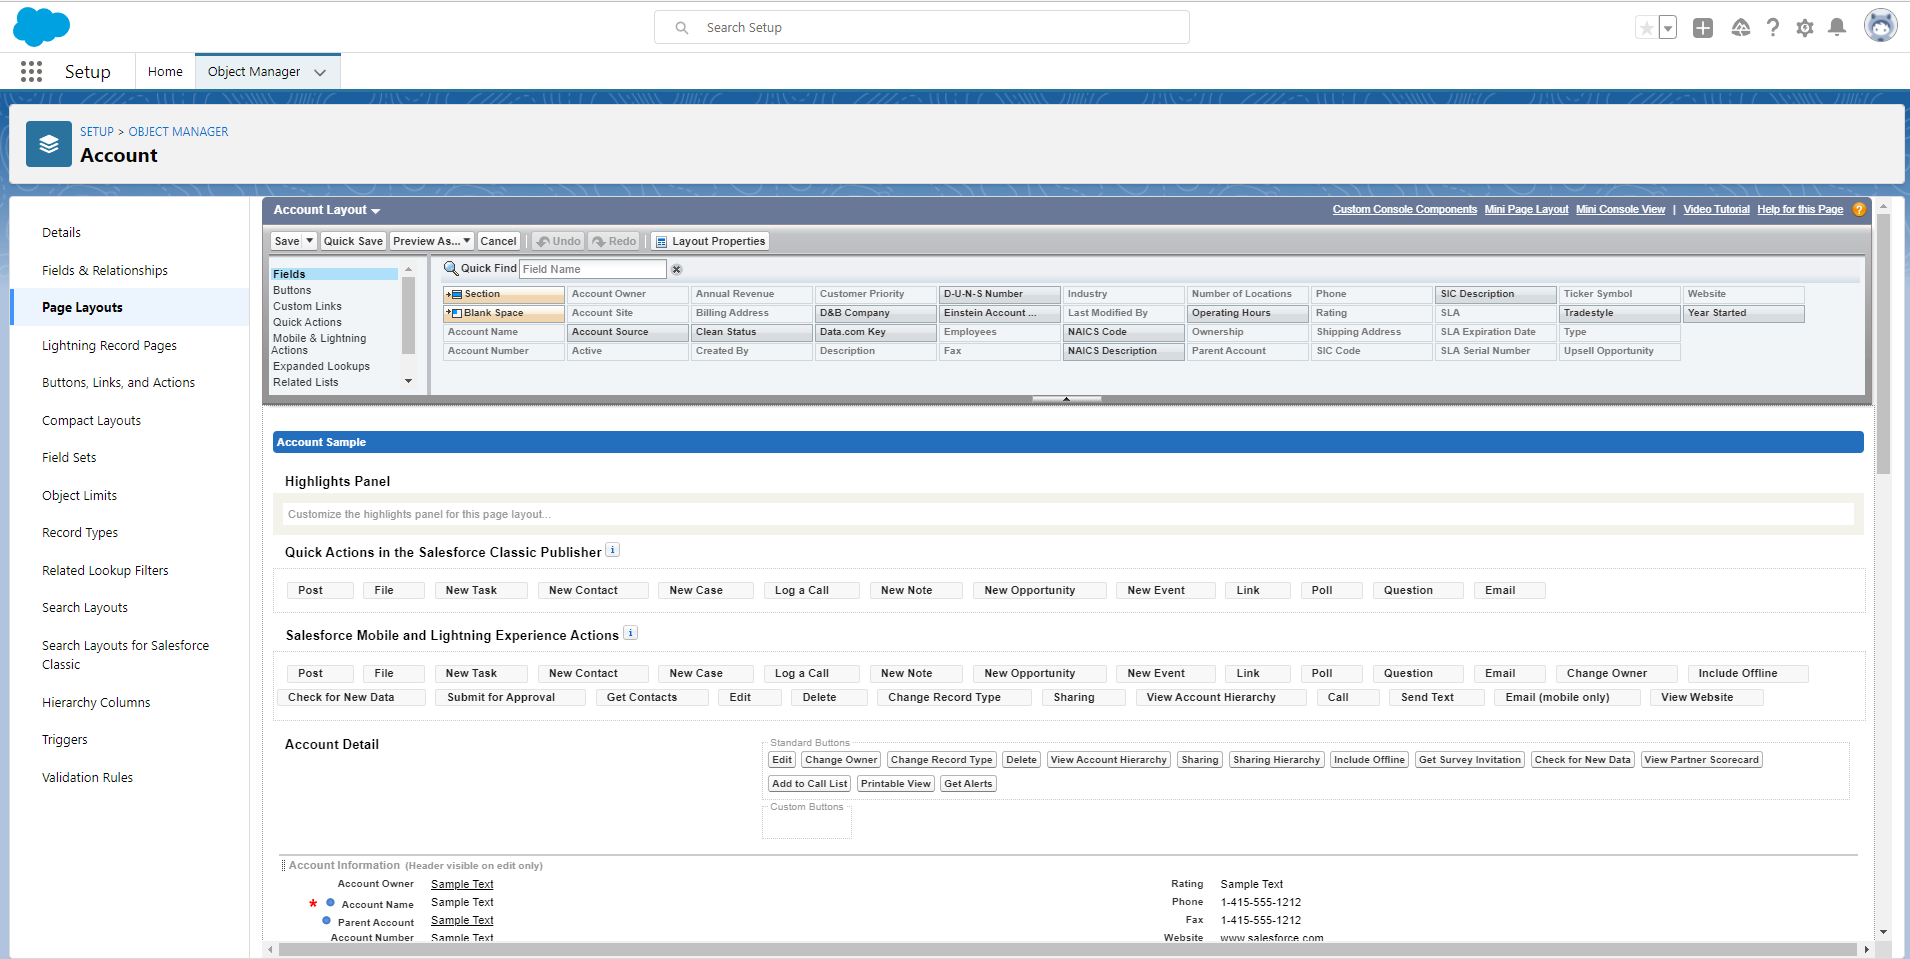Open the Preview As dropdown
Viewport: 1910px width, 959px height.
[x=432, y=241]
